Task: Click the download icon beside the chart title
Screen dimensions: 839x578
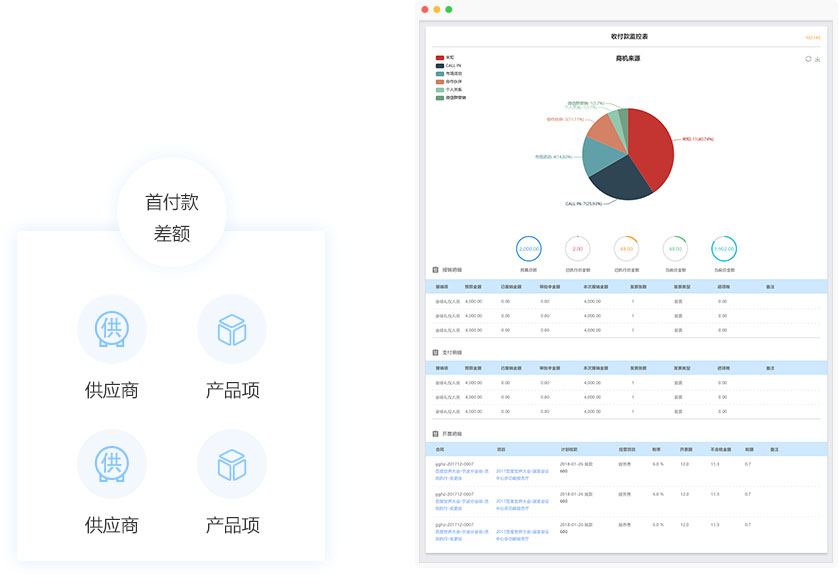Action: click(x=818, y=59)
